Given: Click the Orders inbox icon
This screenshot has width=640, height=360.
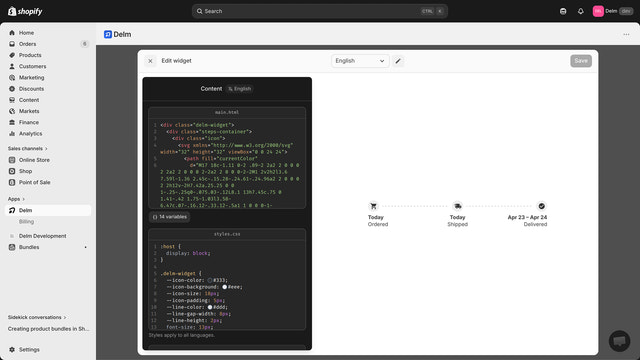Looking at the screenshot, I should click(12, 44).
